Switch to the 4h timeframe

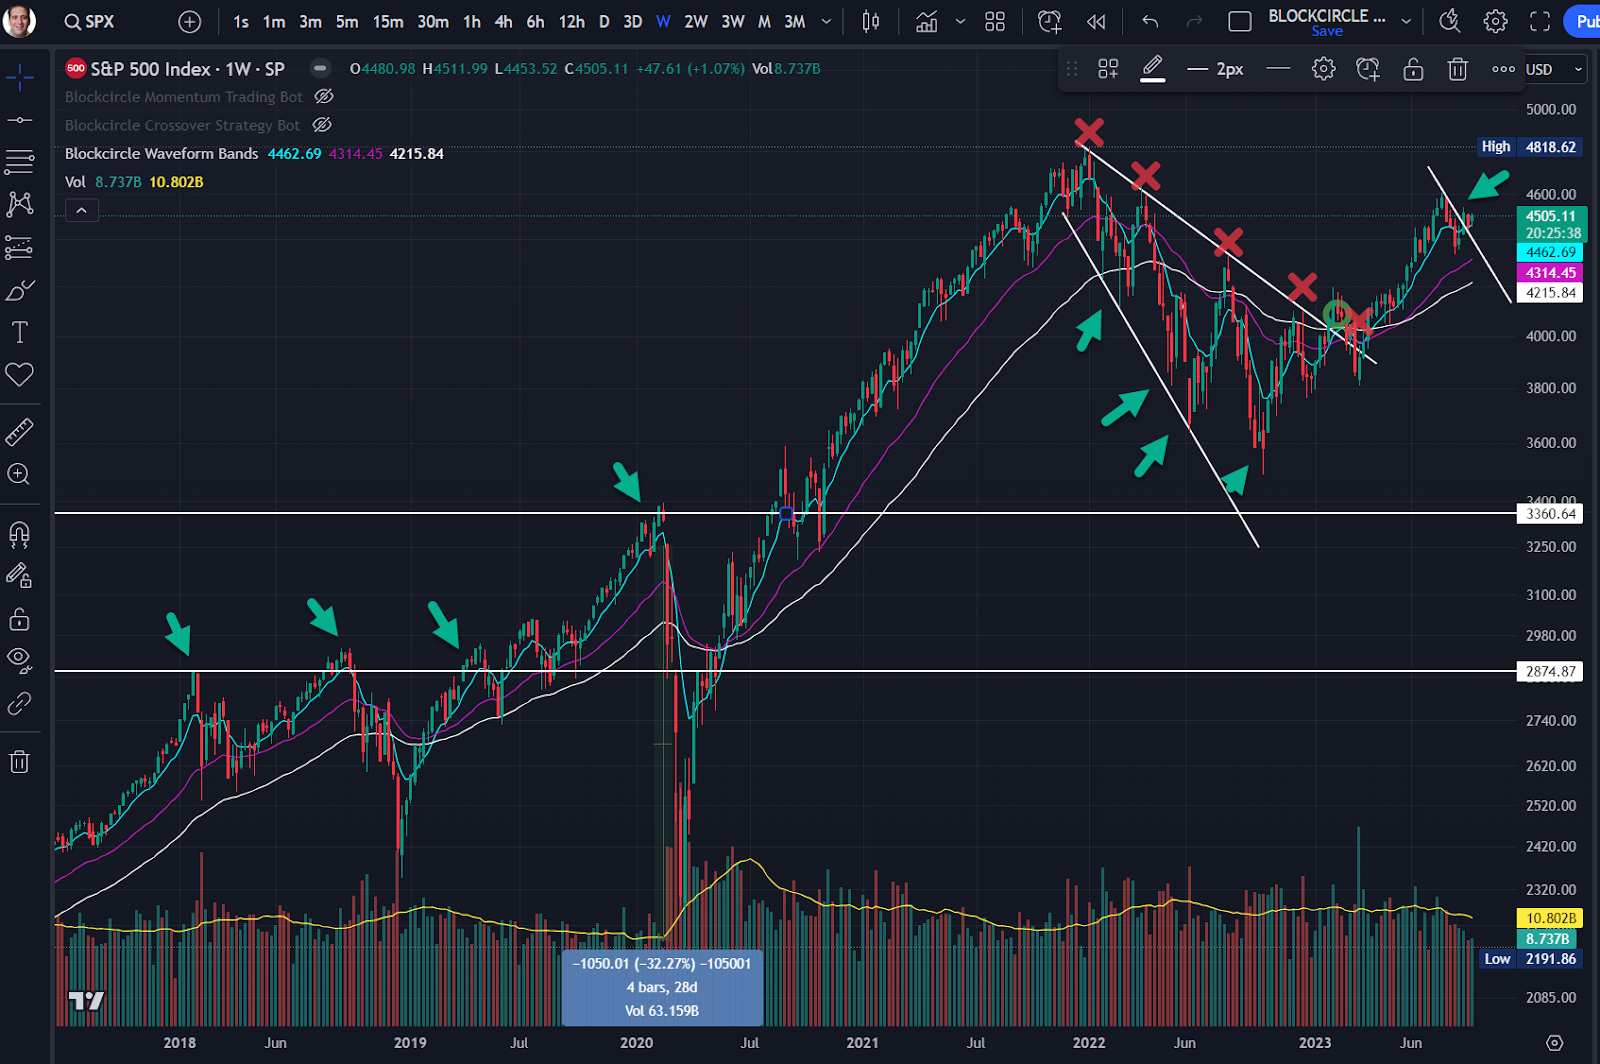pyautogui.click(x=503, y=21)
